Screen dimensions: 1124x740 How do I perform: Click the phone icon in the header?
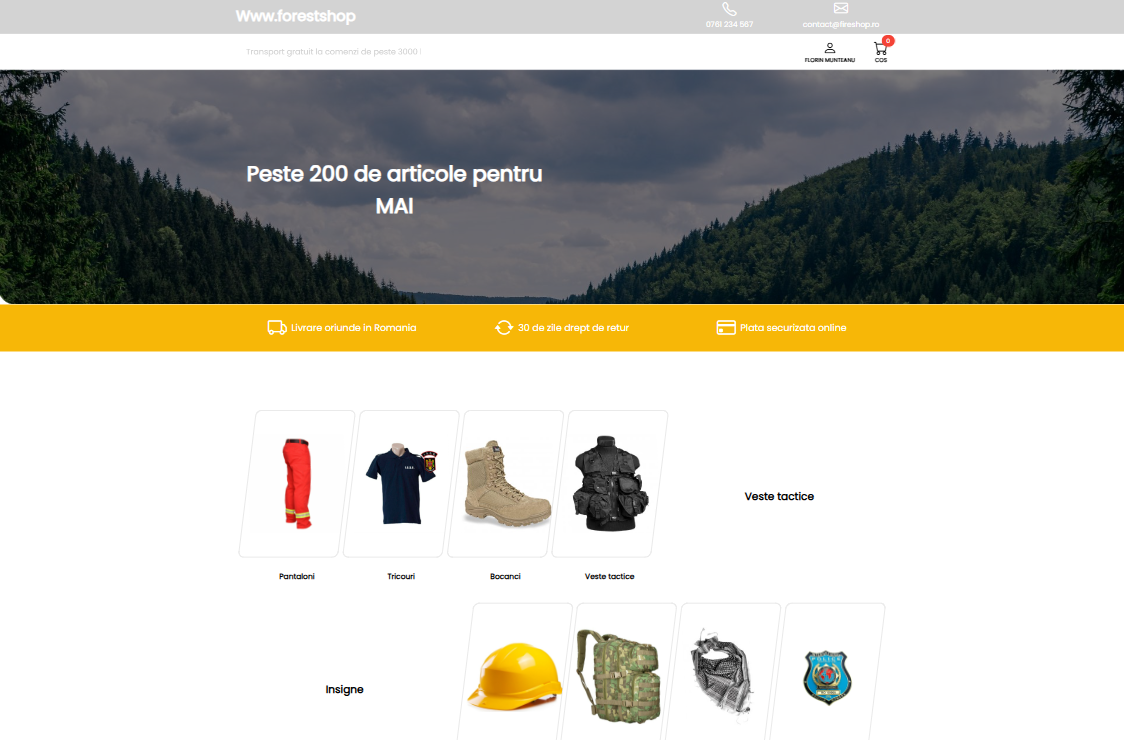coord(729,9)
